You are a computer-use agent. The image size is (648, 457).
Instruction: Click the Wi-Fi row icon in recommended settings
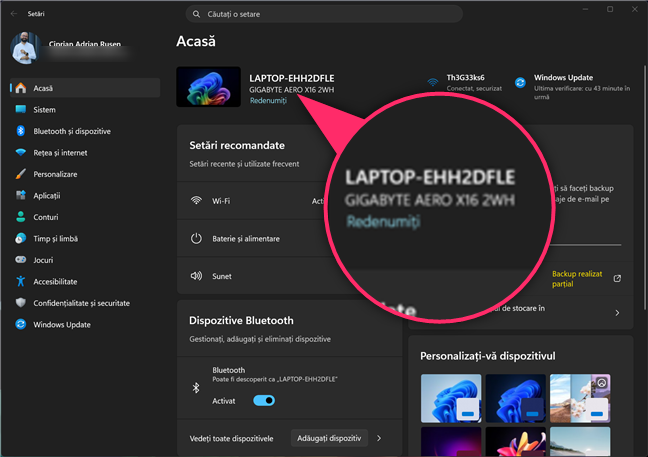196,201
